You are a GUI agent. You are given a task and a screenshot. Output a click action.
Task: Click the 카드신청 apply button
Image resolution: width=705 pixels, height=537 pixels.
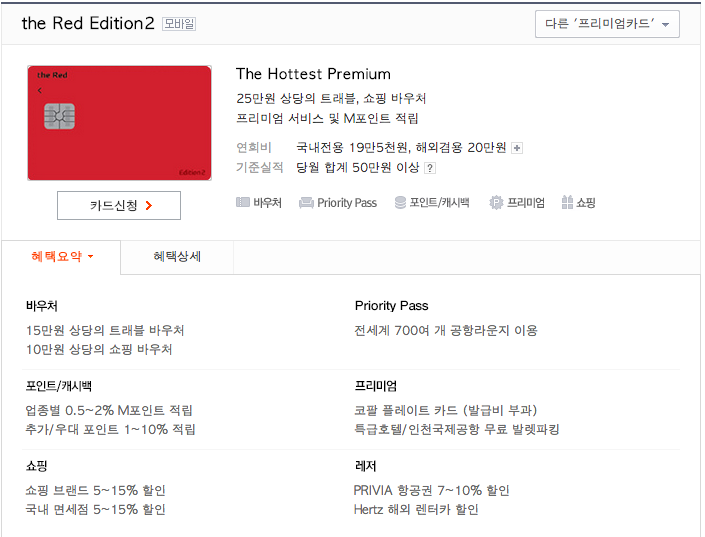coord(119,206)
